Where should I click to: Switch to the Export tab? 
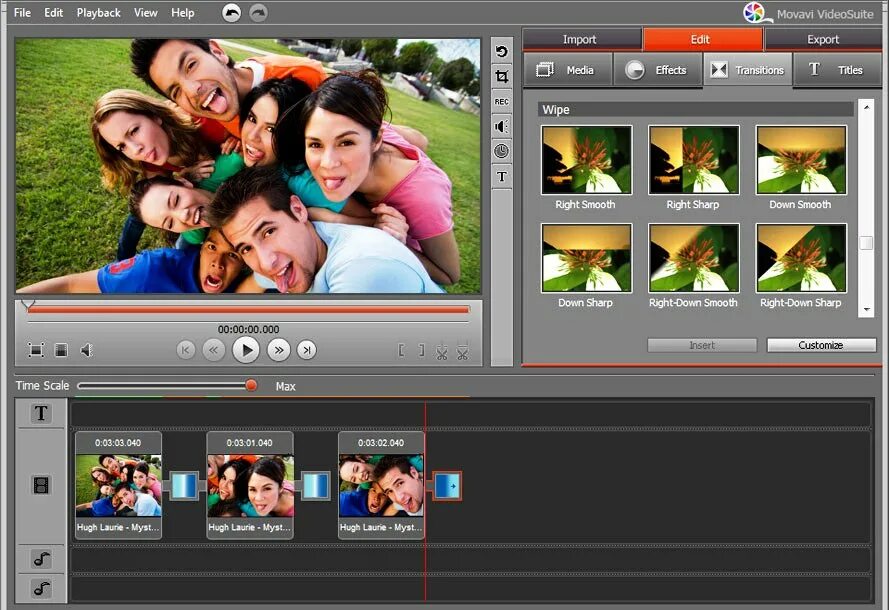tap(823, 39)
